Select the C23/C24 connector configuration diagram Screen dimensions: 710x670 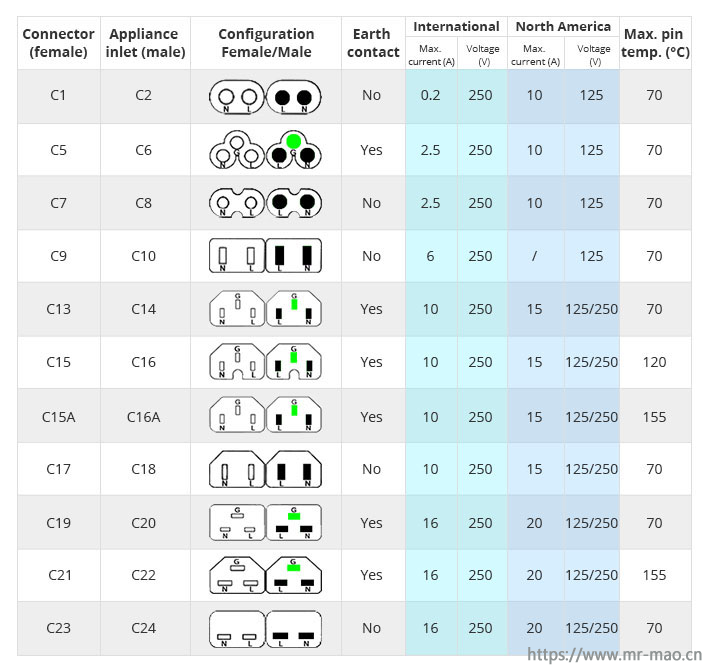coord(265,629)
